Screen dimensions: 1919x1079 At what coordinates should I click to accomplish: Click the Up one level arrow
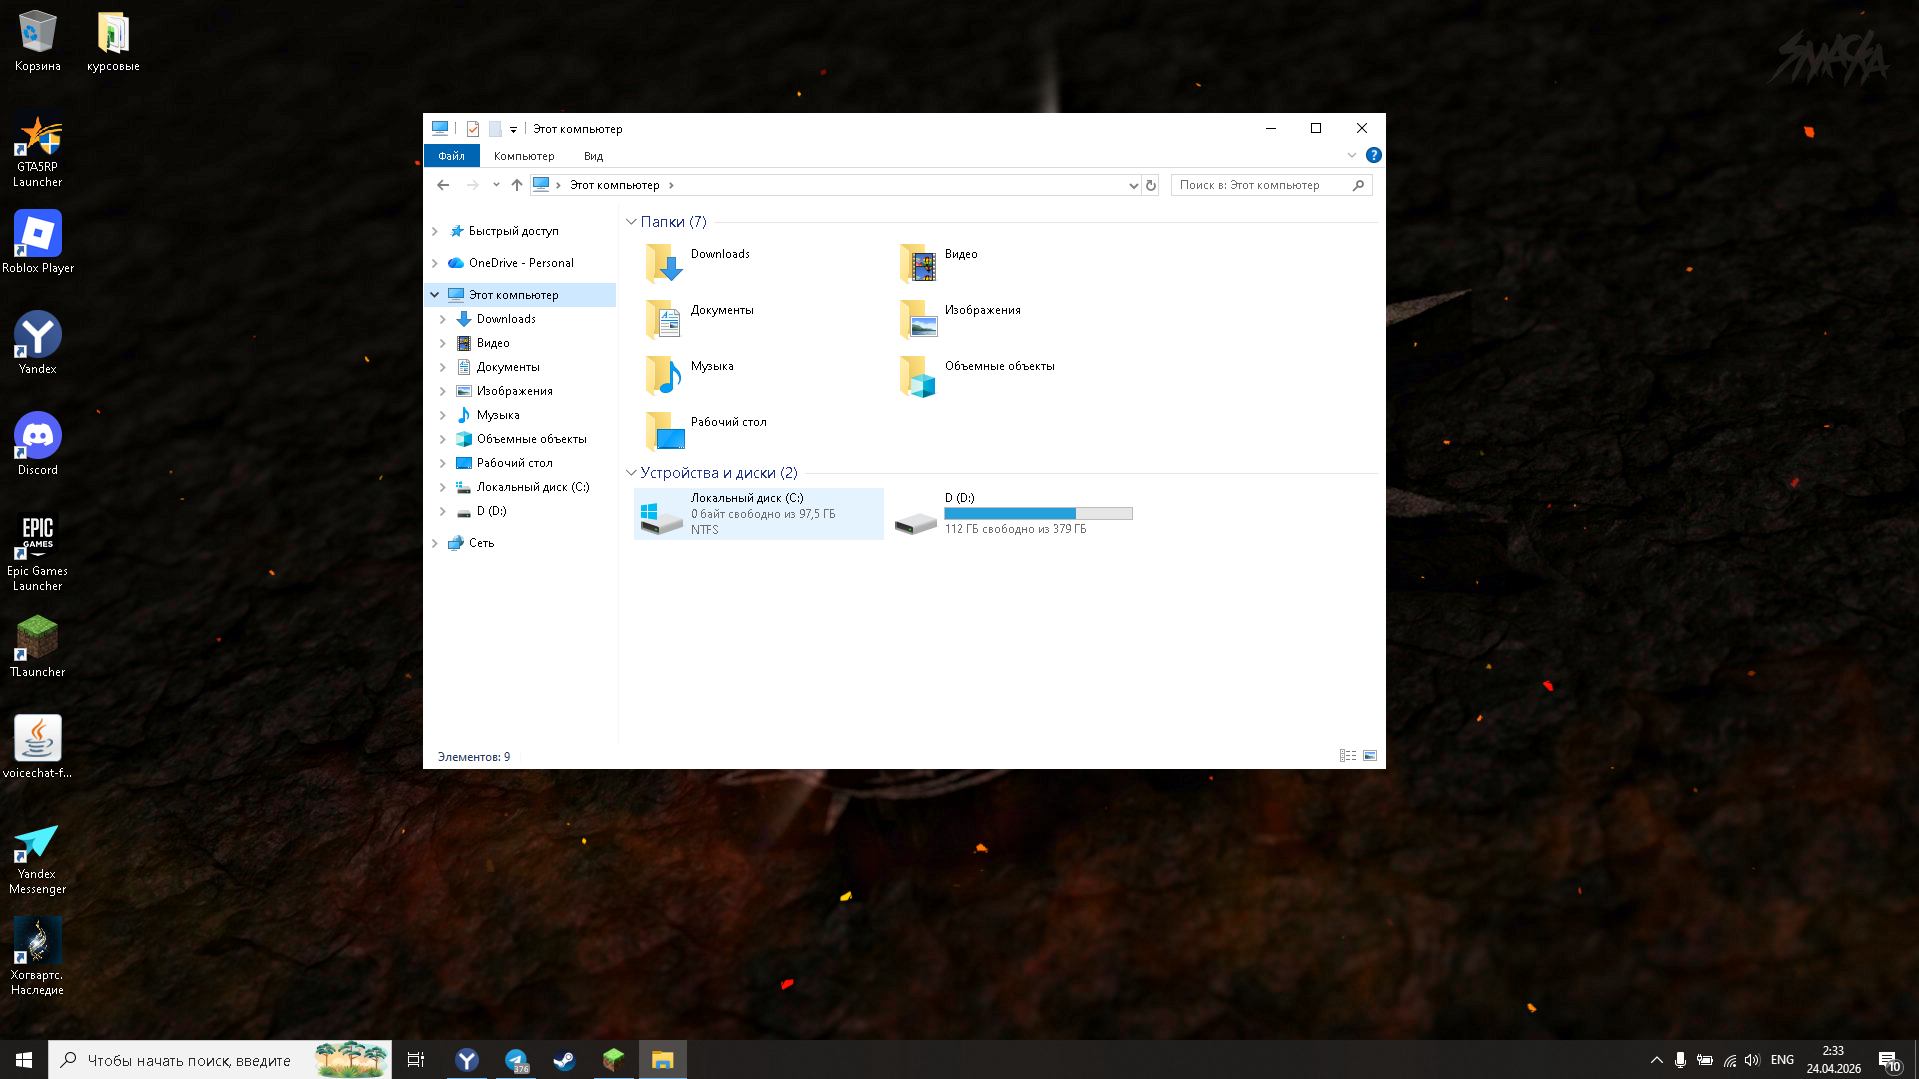coord(516,185)
